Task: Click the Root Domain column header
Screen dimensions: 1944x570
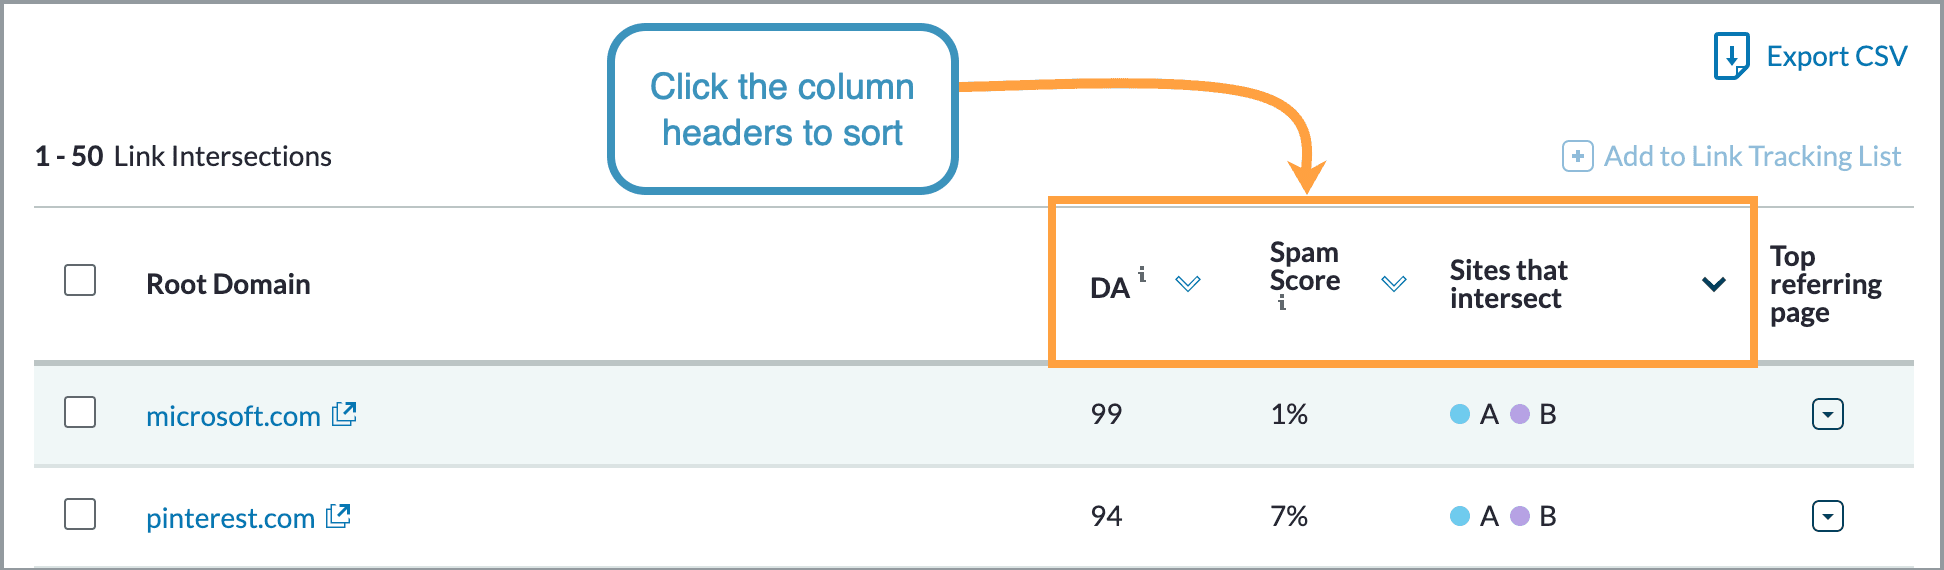Action: point(228,284)
